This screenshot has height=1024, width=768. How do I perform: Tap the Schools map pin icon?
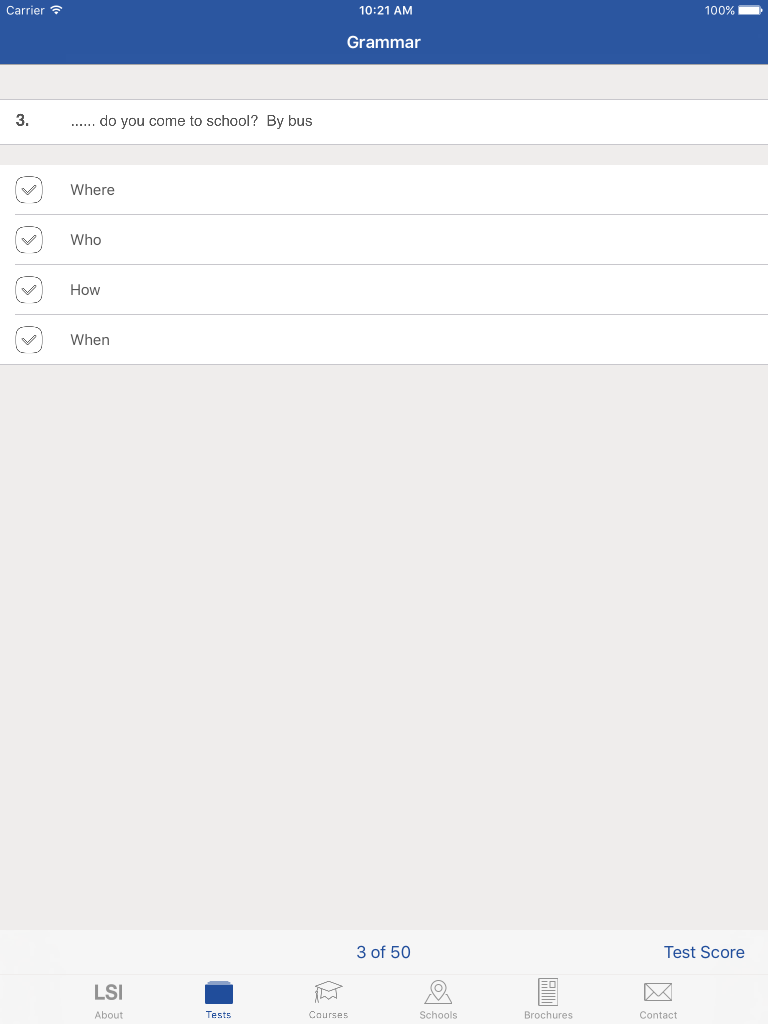[x=438, y=991]
